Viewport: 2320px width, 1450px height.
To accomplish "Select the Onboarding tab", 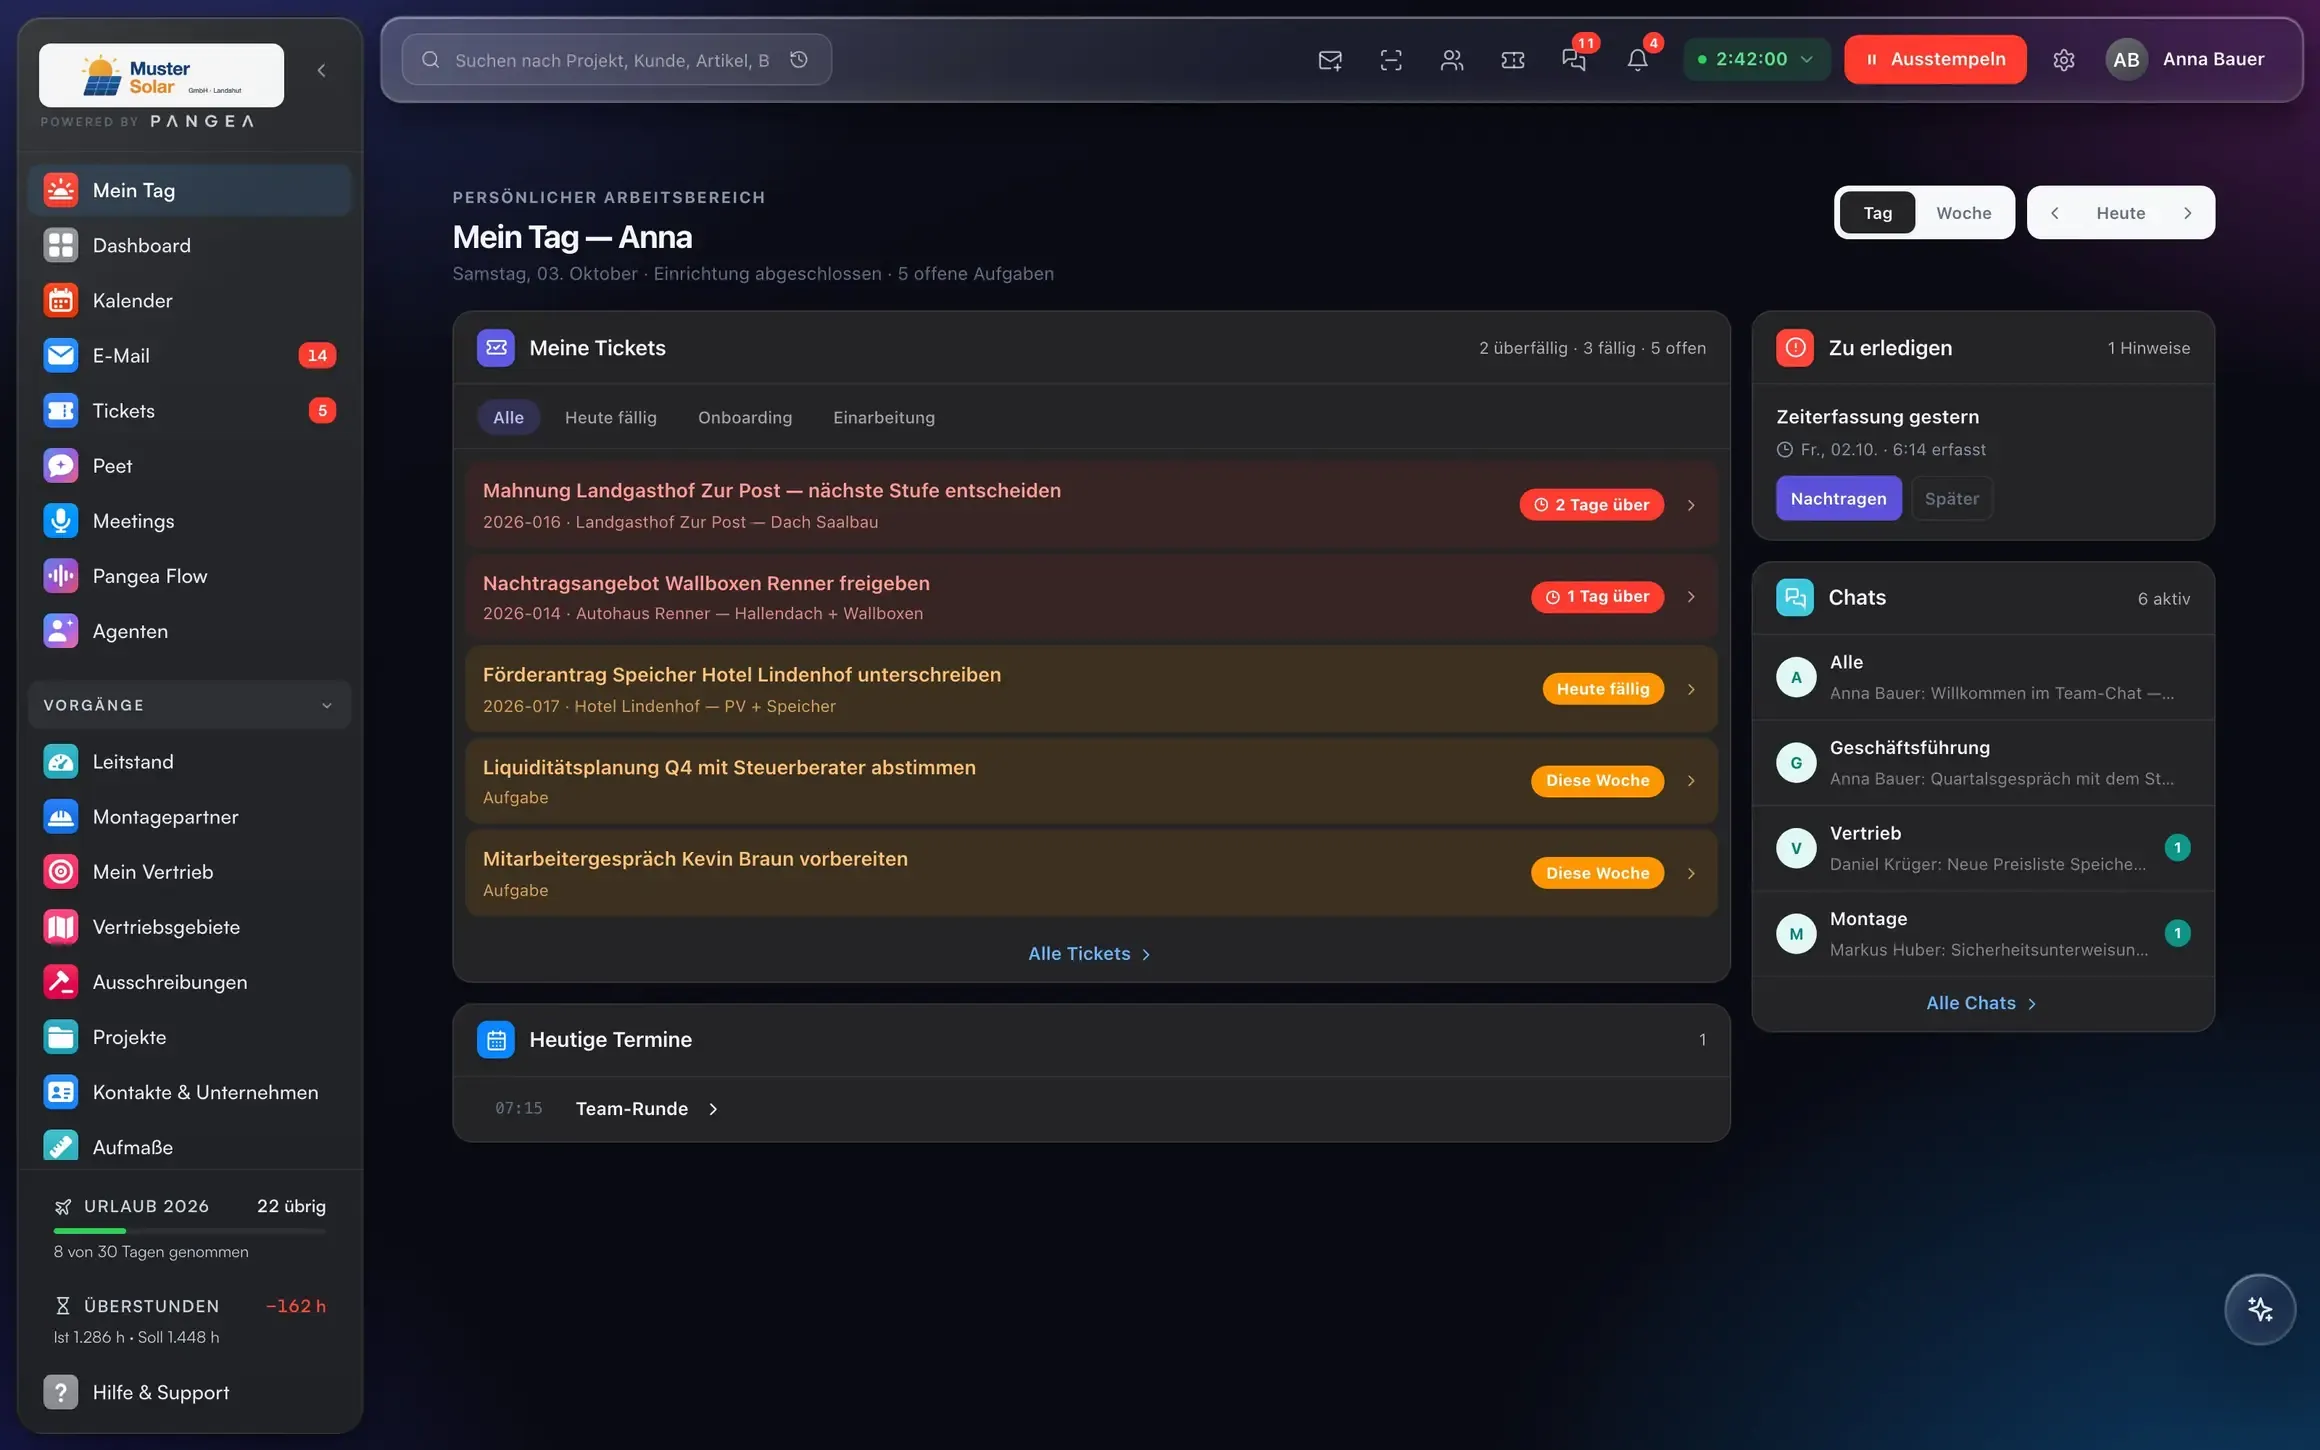I will click(x=744, y=418).
